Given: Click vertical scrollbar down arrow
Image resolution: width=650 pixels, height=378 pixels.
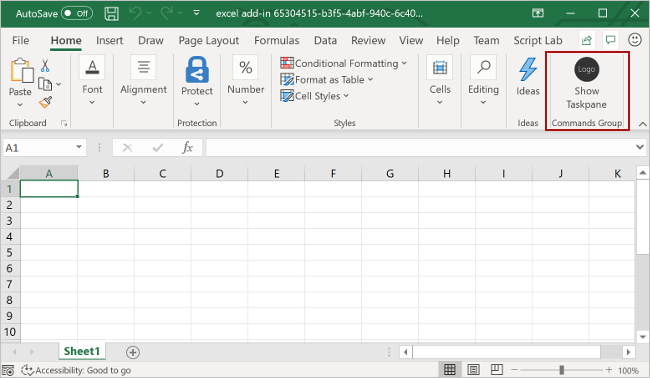Looking at the screenshot, I should [x=643, y=337].
